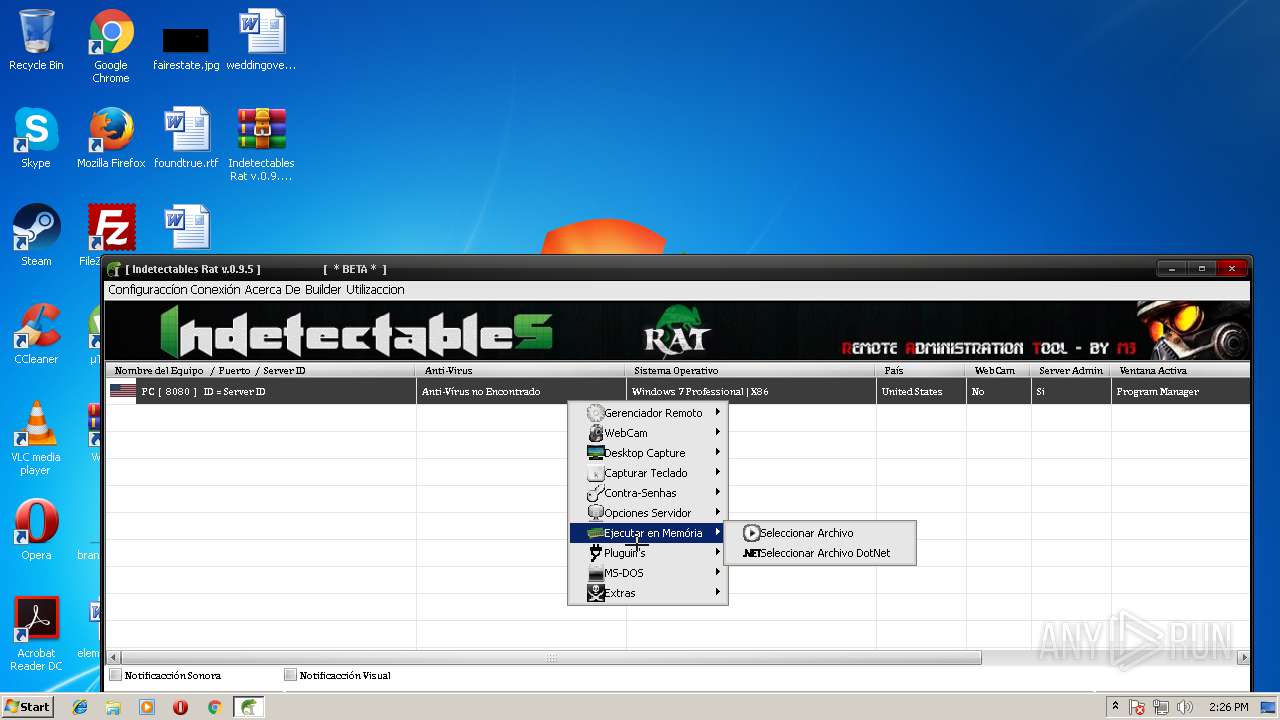This screenshot has height=720, width=1280.
Task: Select the CCleaner desktop shortcut
Action: (x=36, y=335)
